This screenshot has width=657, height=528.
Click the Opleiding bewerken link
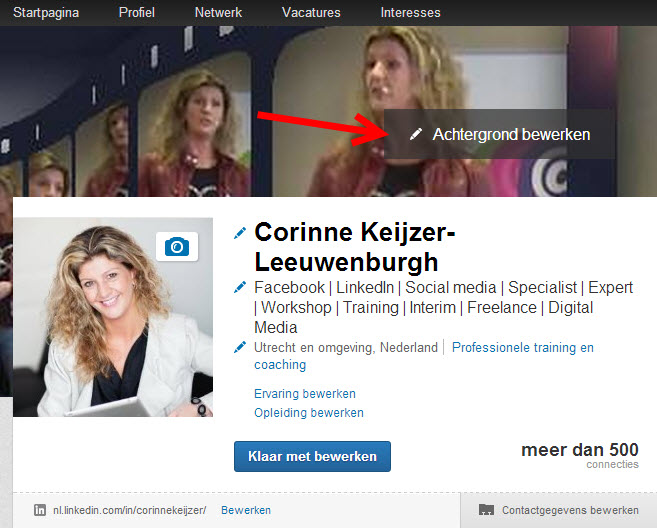pos(309,412)
